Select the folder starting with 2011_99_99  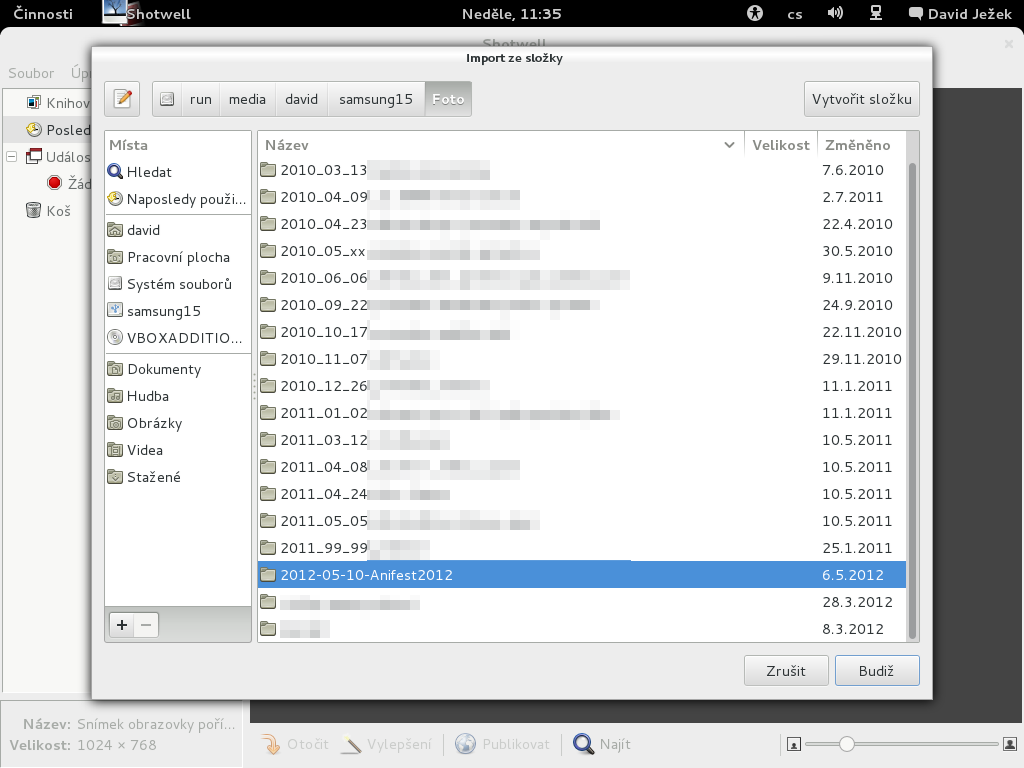(582, 548)
